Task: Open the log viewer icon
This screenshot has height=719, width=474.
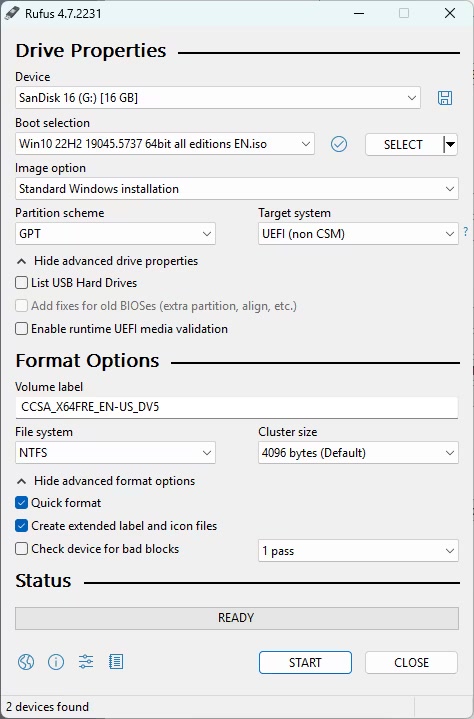Action: 116,662
